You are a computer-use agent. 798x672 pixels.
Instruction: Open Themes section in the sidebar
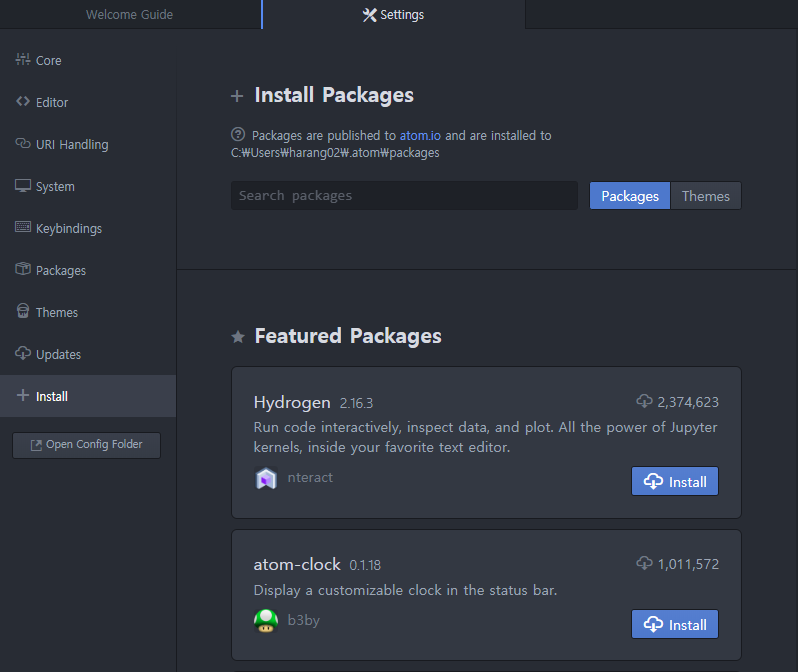[x=88, y=312]
